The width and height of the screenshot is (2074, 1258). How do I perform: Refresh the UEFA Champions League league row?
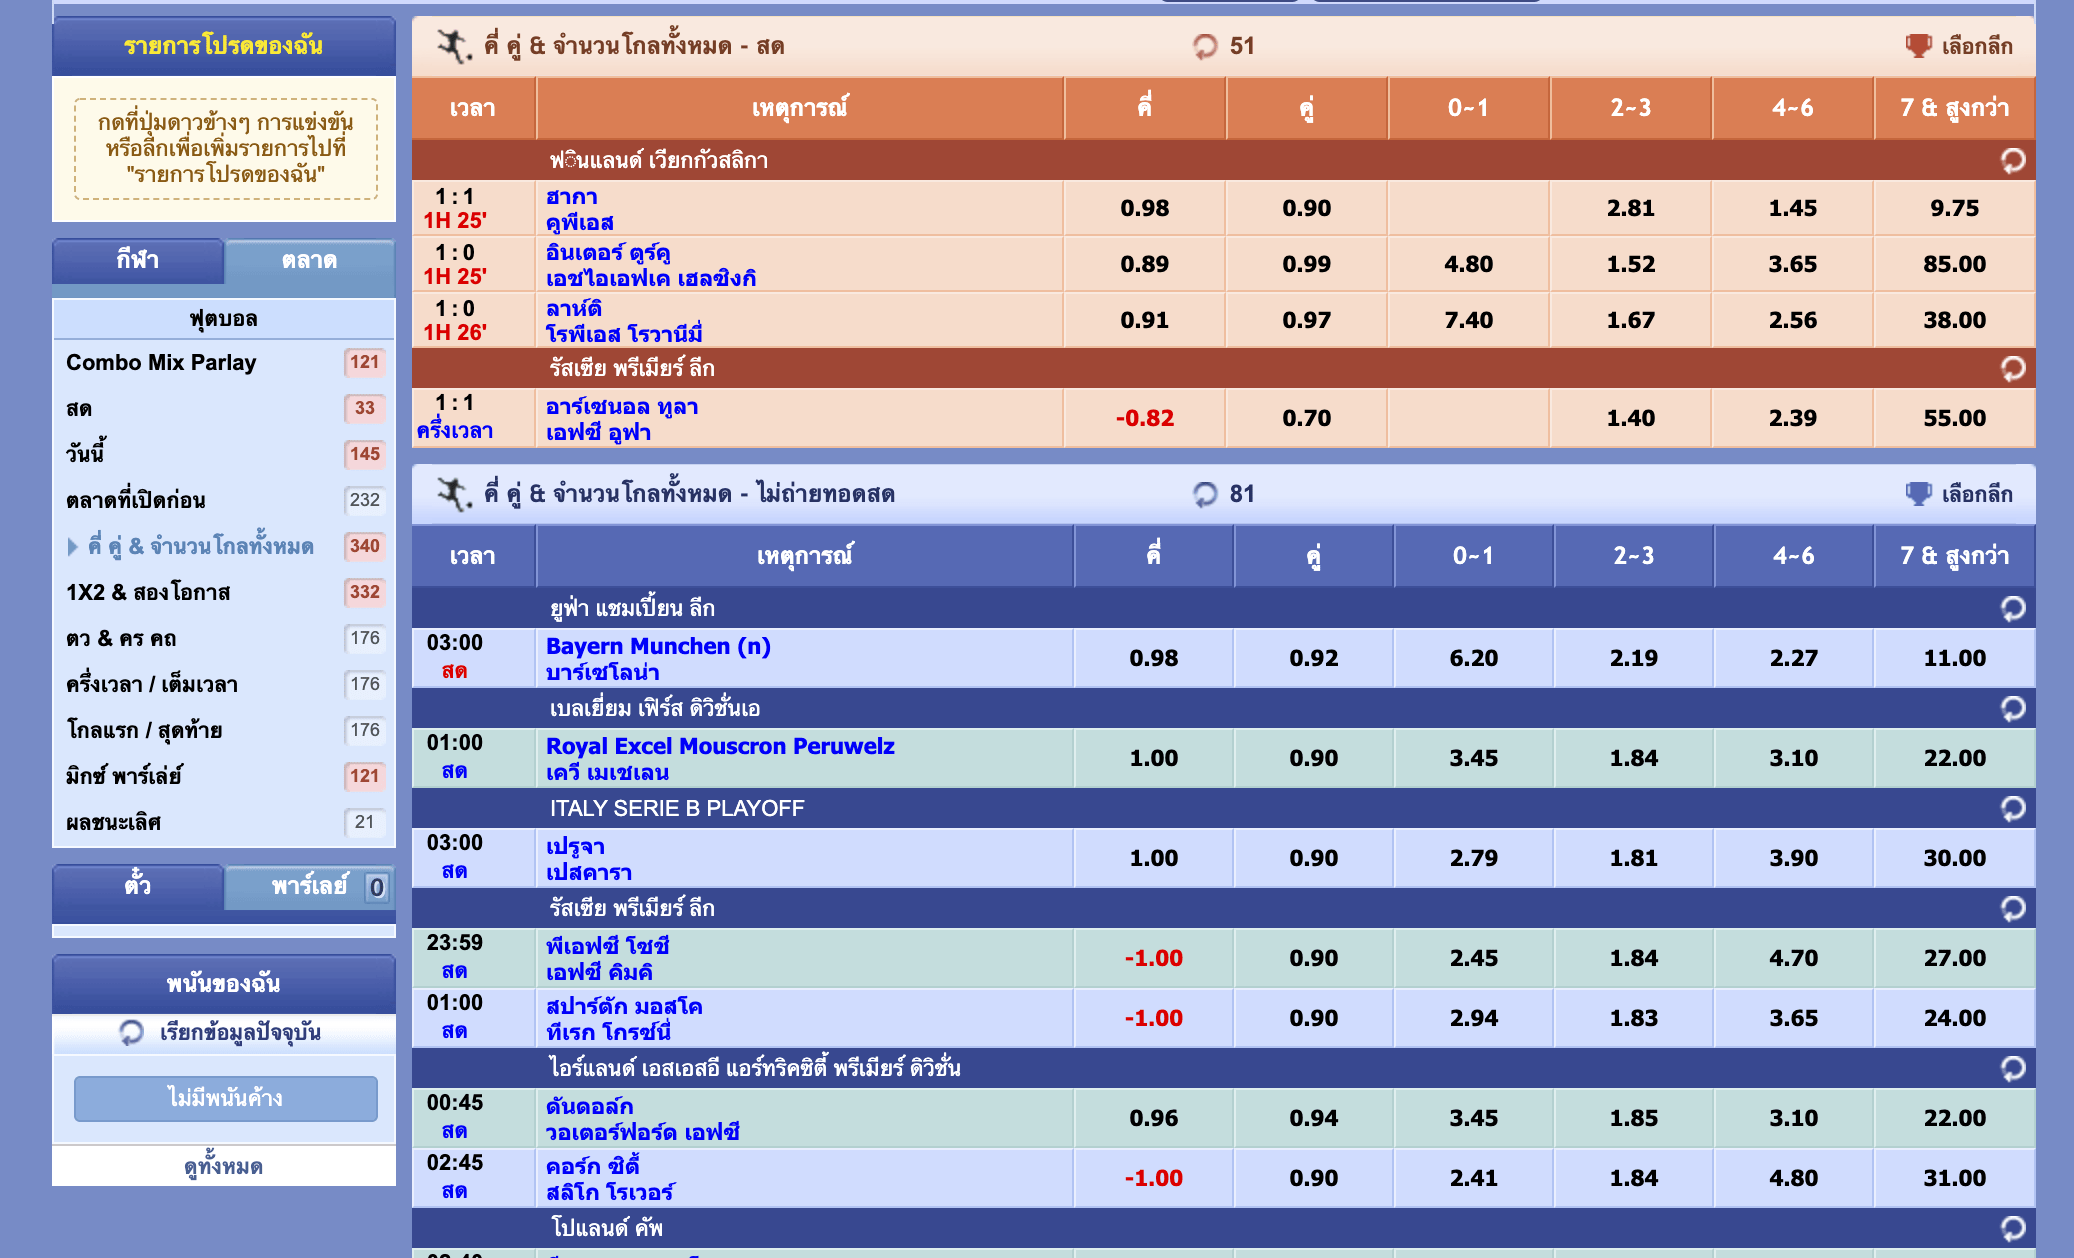(2012, 608)
